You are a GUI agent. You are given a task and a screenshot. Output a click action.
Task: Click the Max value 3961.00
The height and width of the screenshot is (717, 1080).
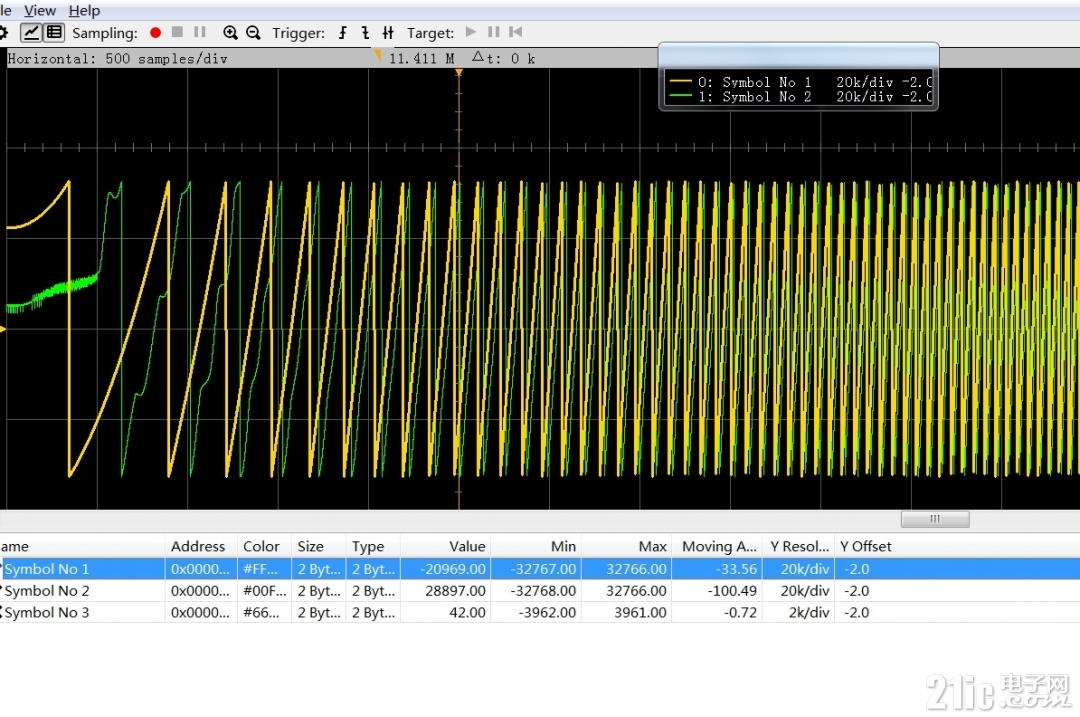click(640, 612)
